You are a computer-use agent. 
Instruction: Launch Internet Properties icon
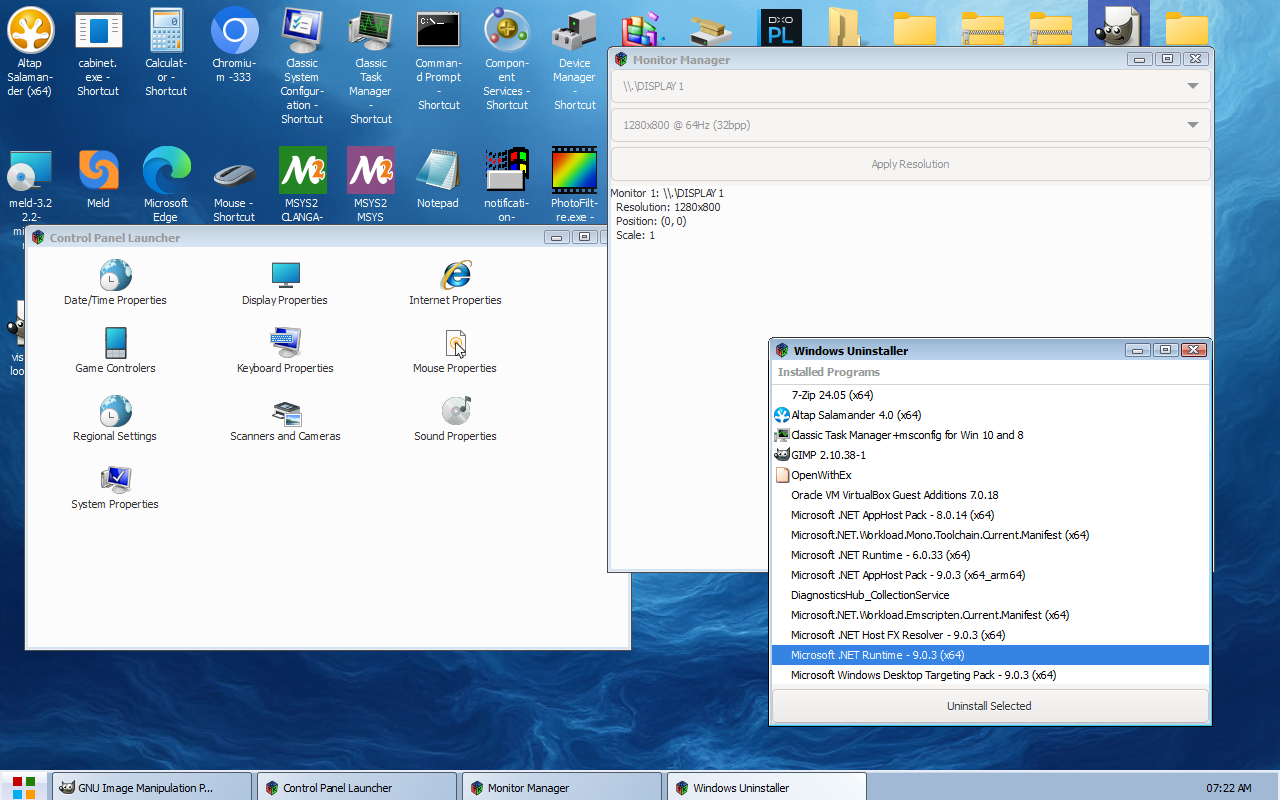455,283
